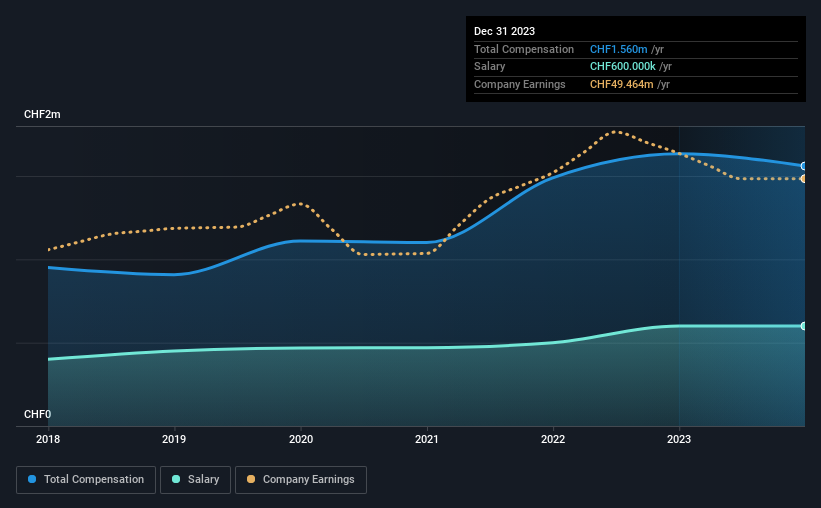Click the teal Salary legend dot
Image resolution: width=821 pixels, height=508 pixels.
176,479
